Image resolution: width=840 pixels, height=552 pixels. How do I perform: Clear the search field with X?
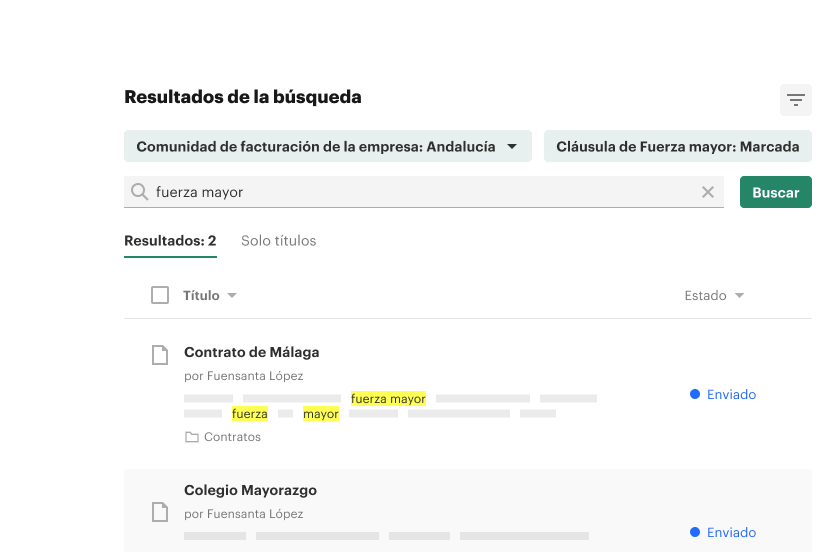(x=708, y=192)
